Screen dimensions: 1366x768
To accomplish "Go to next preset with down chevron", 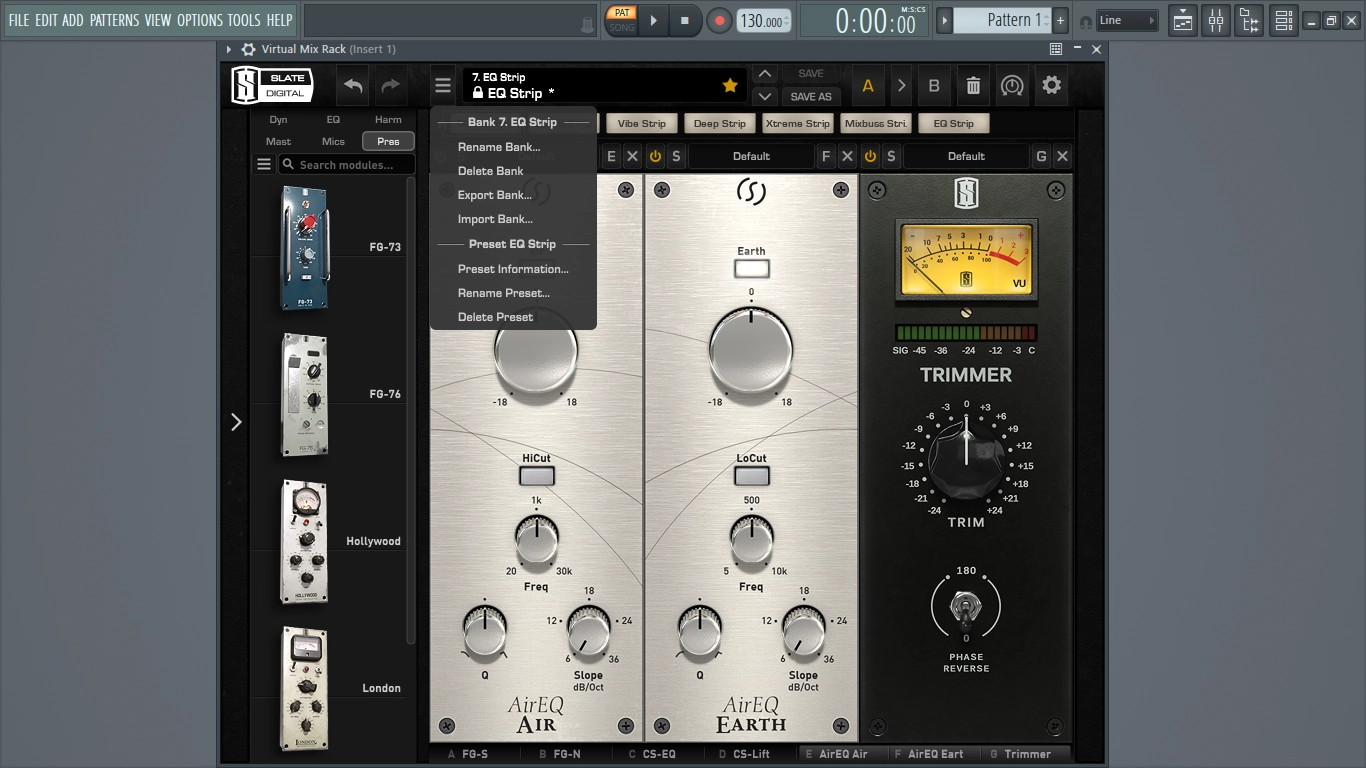I will [x=764, y=97].
